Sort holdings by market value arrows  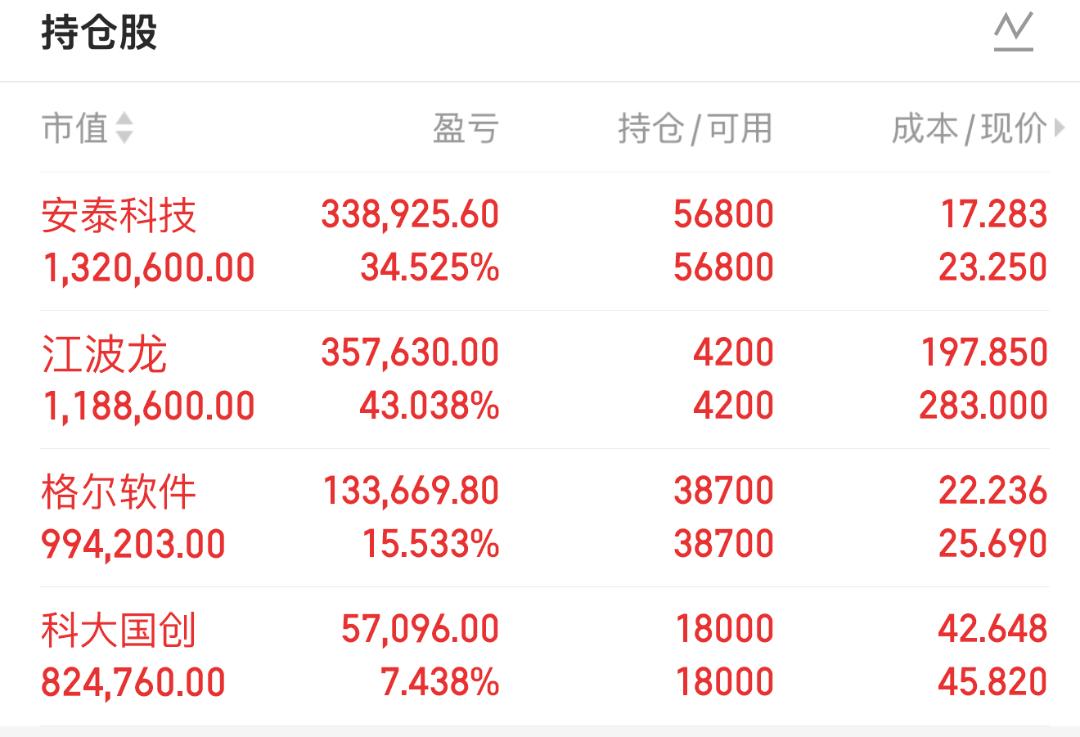tap(124, 128)
